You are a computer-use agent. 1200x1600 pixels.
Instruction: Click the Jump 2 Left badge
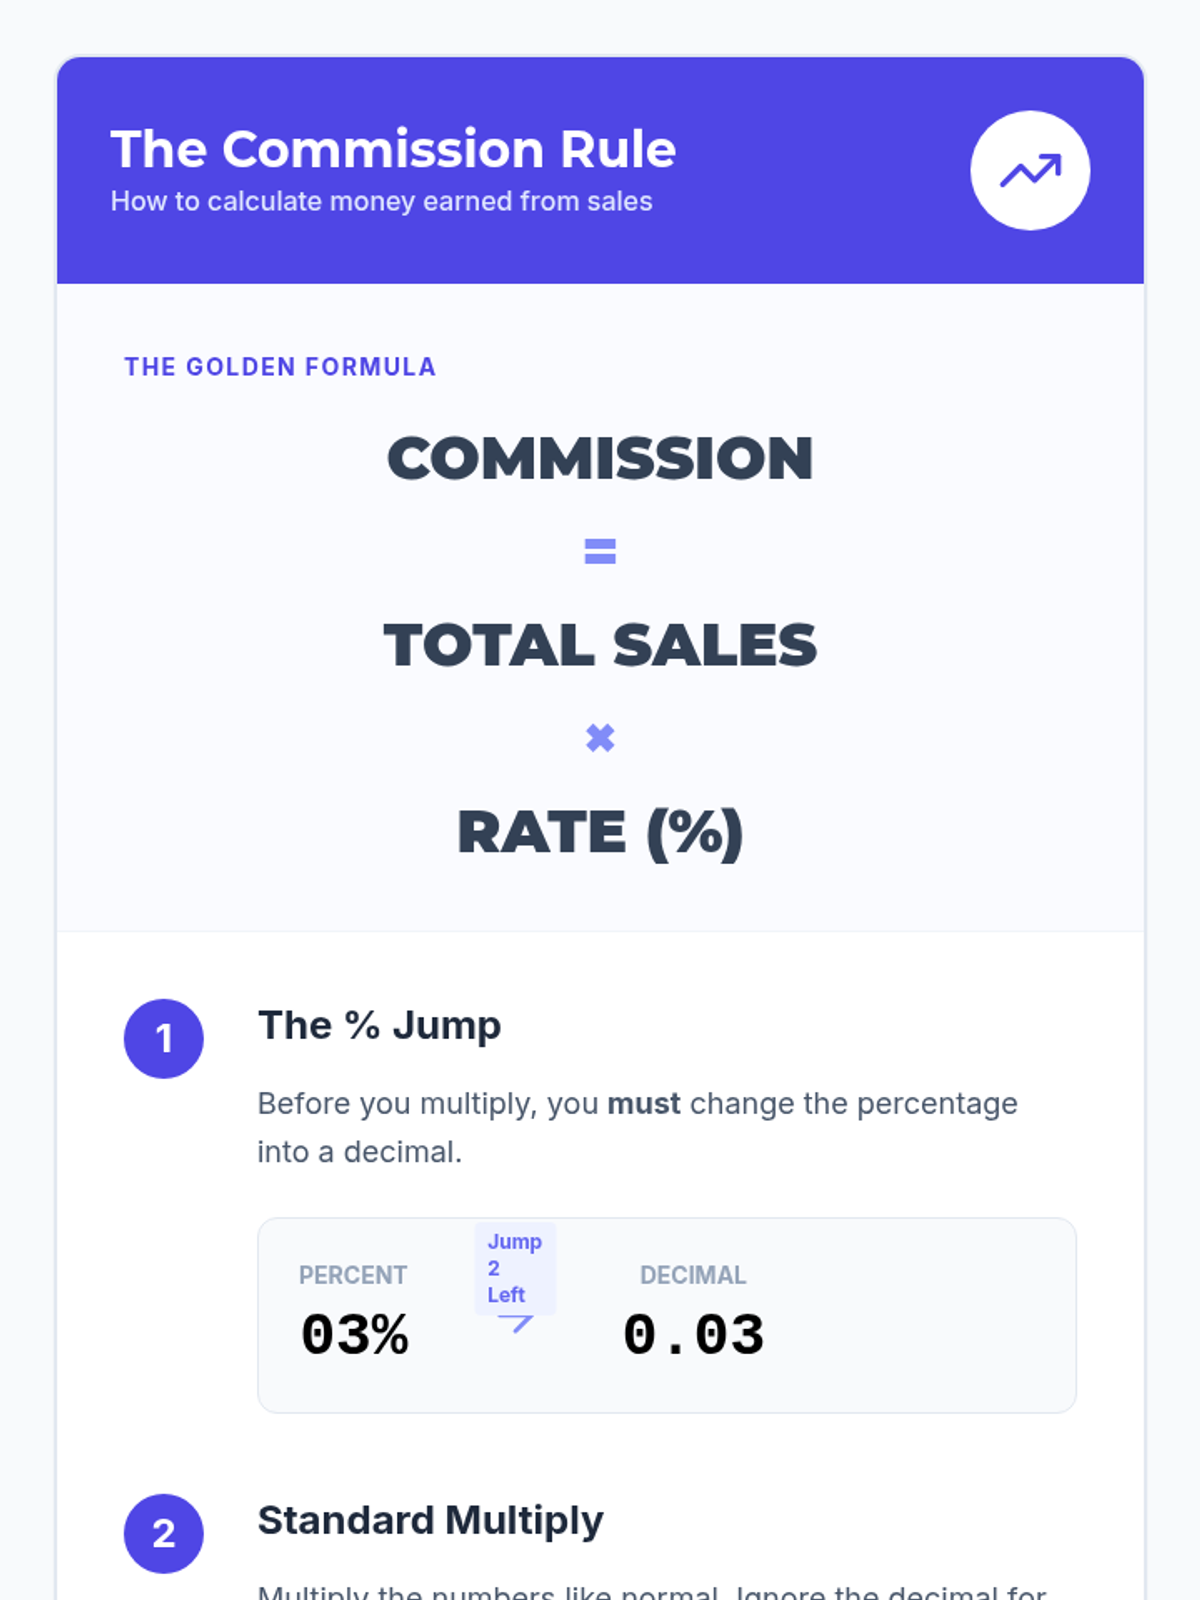tap(515, 1268)
